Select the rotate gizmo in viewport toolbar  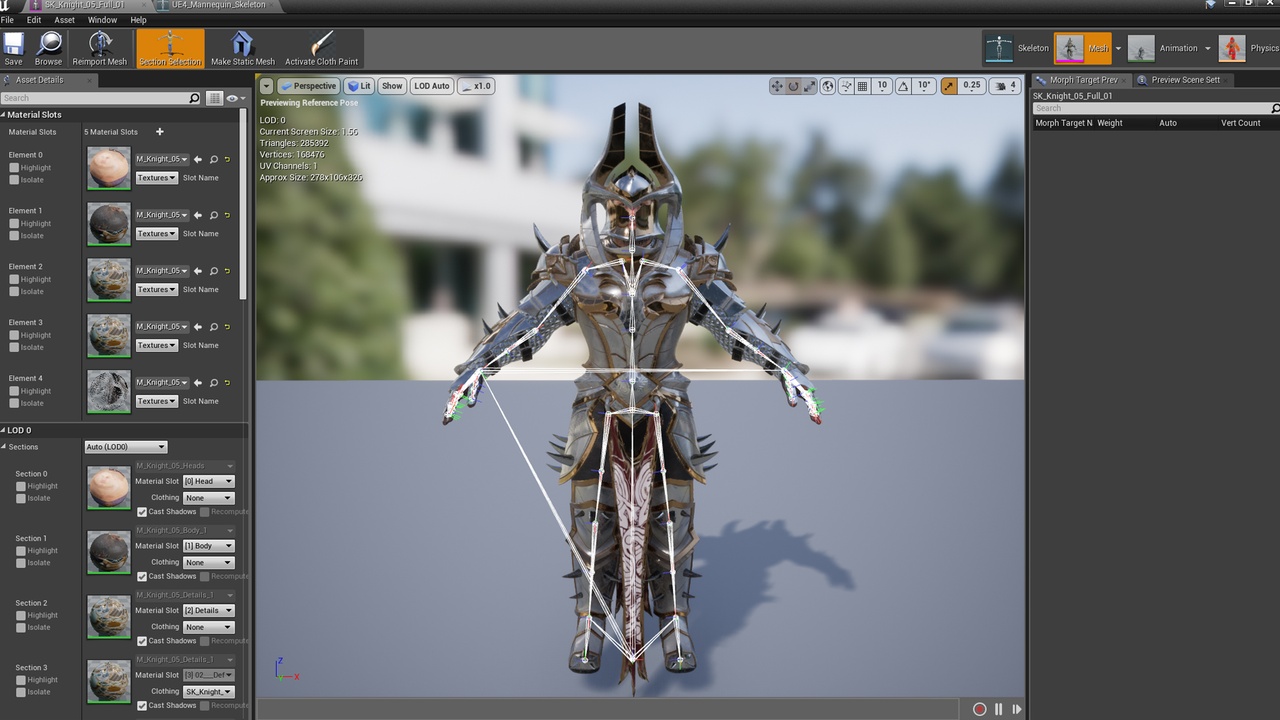793,86
